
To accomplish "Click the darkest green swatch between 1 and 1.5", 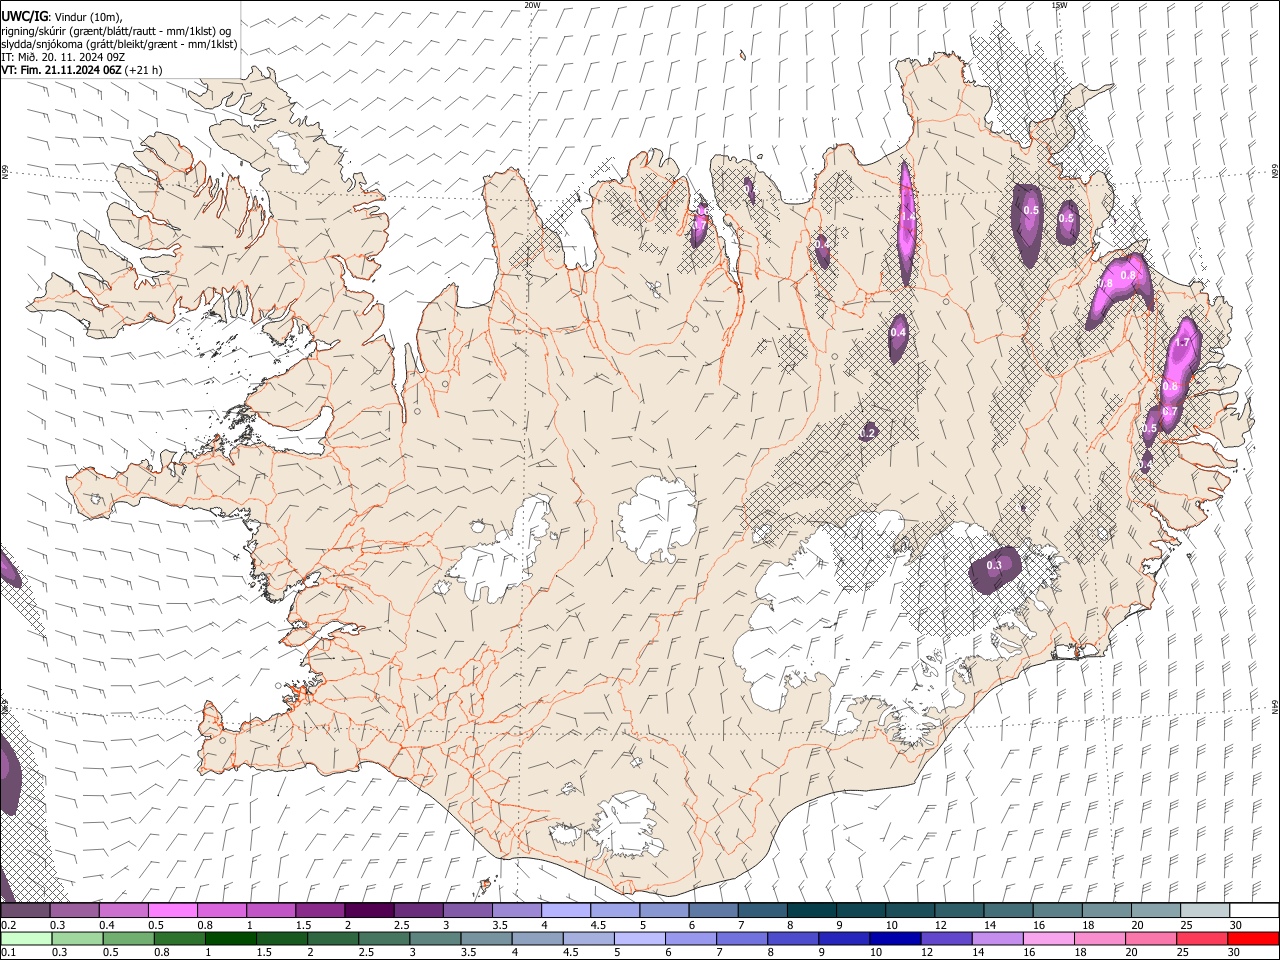I will tap(230, 939).
